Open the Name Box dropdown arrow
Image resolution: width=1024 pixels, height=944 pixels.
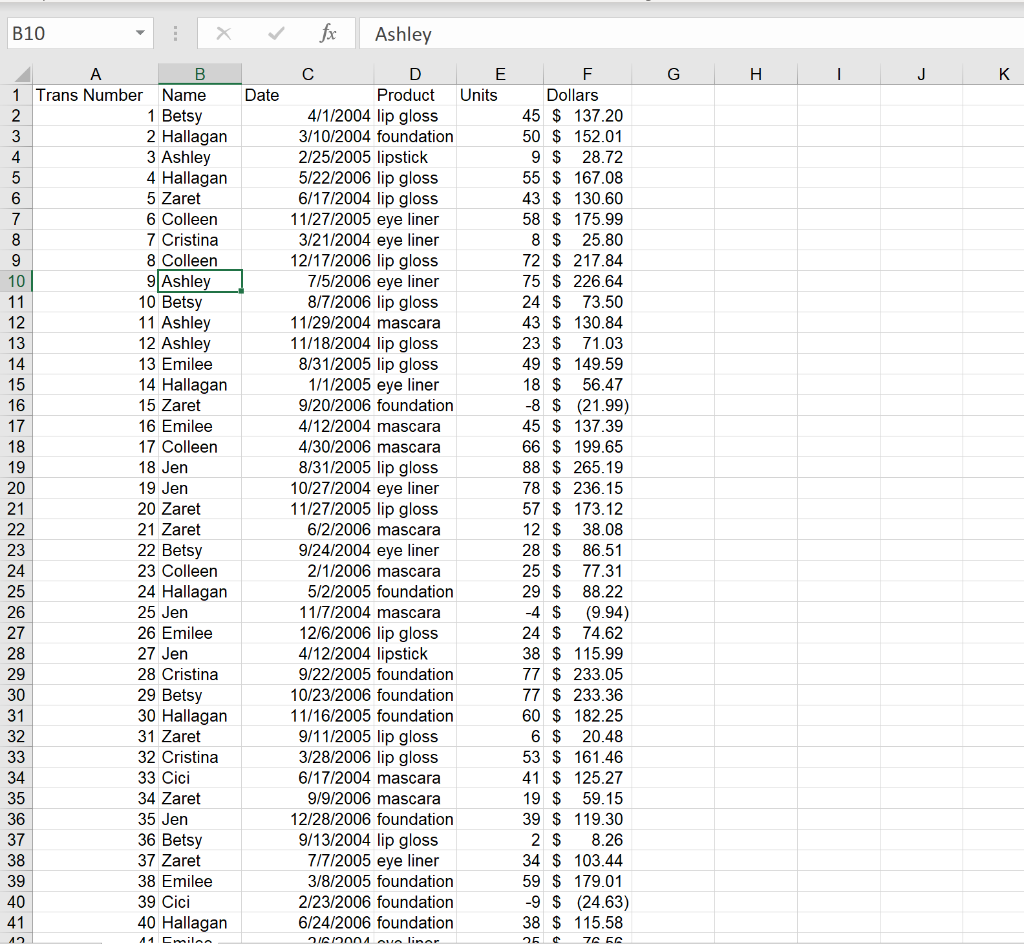tap(138, 33)
